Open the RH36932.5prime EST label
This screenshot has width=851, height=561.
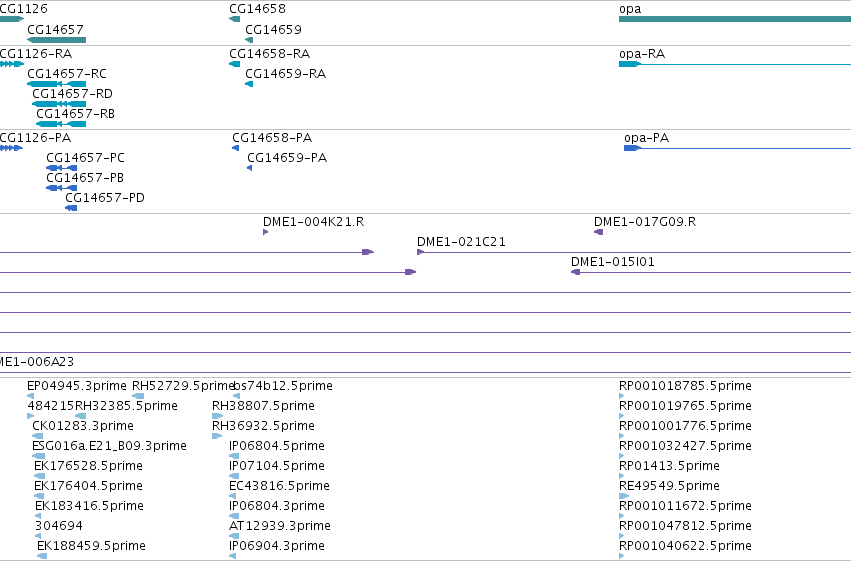263,426
